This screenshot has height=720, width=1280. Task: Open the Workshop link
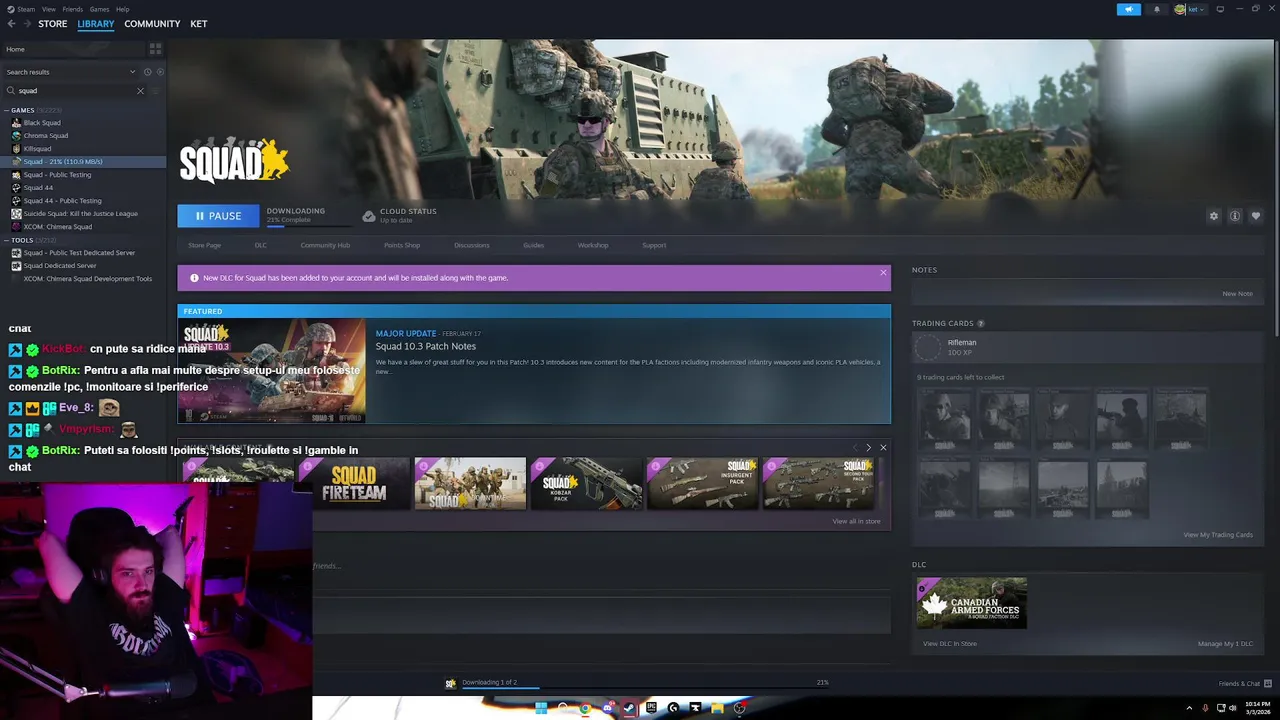tap(593, 245)
